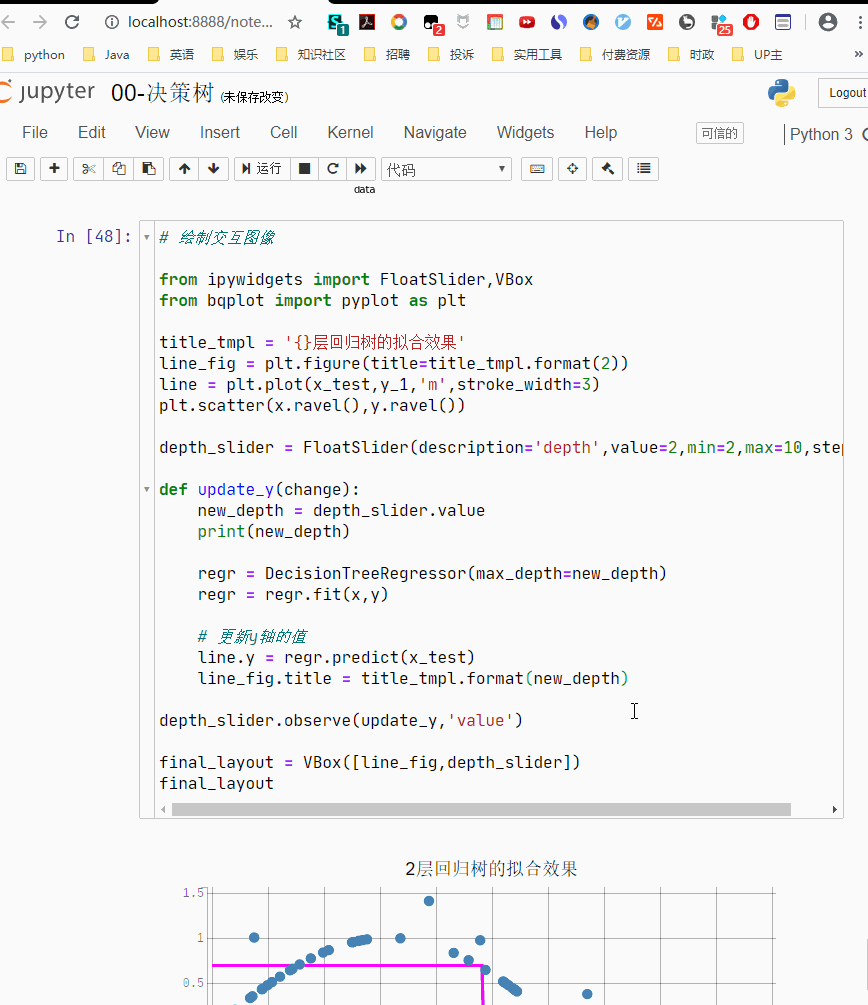This screenshot has height=1005, width=868.
Task: Click the red YouTube-style extension icon
Action: pyautogui.click(x=527, y=22)
